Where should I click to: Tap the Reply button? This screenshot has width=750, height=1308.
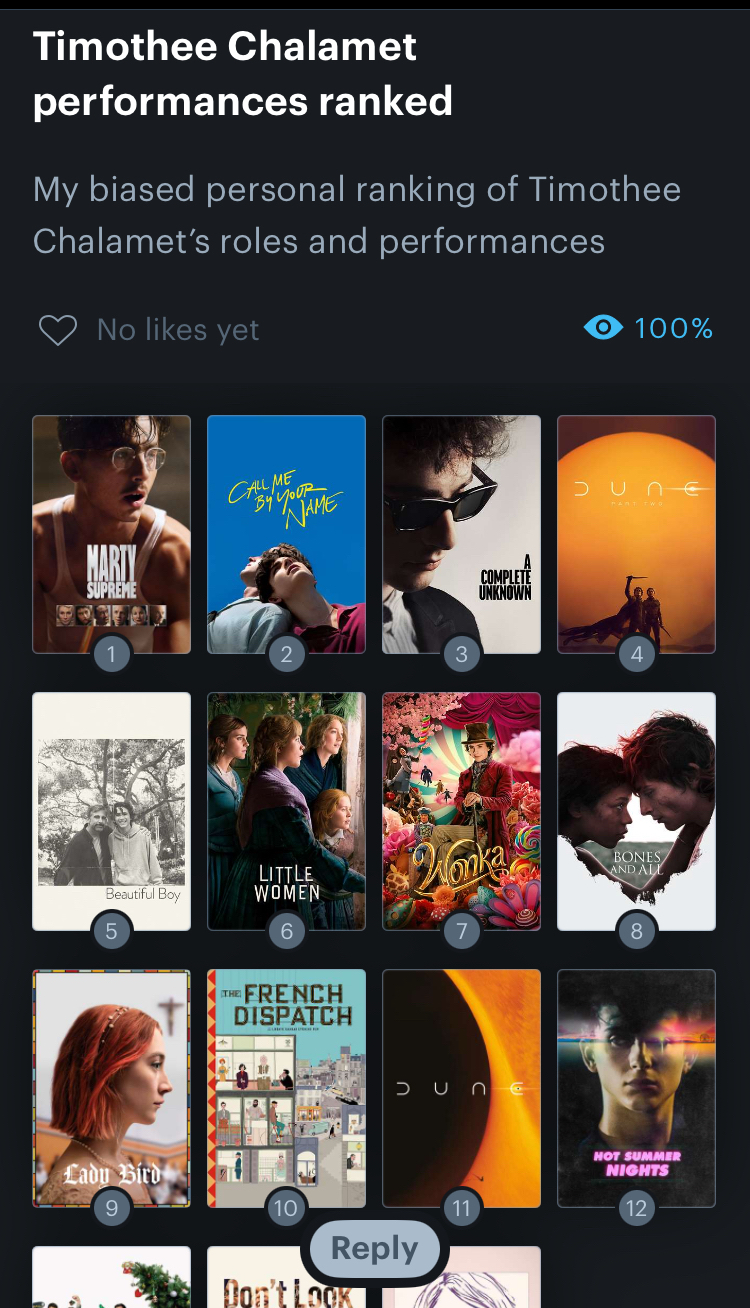pyautogui.click(x=374, y=1248)
